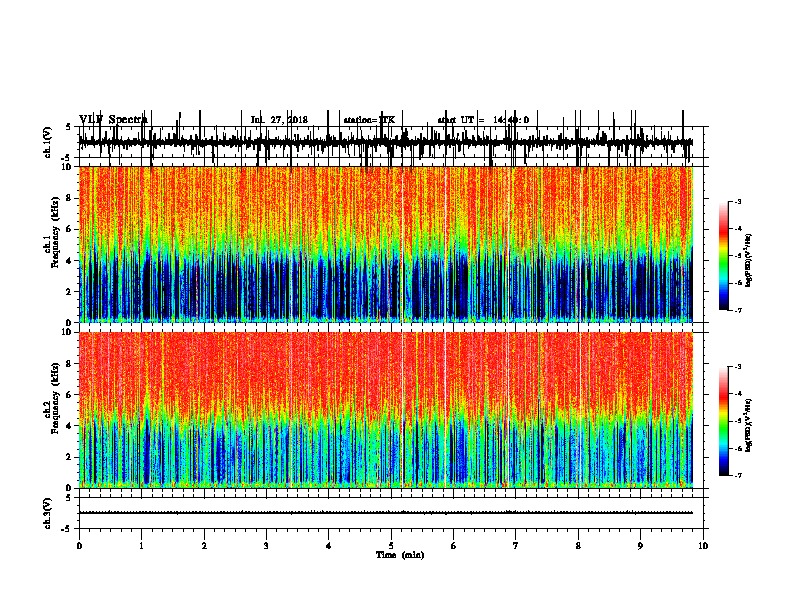792x612 pixels.
Task: Click the ch.3 flat voltage trace
Action: click(x=385, y=513)
